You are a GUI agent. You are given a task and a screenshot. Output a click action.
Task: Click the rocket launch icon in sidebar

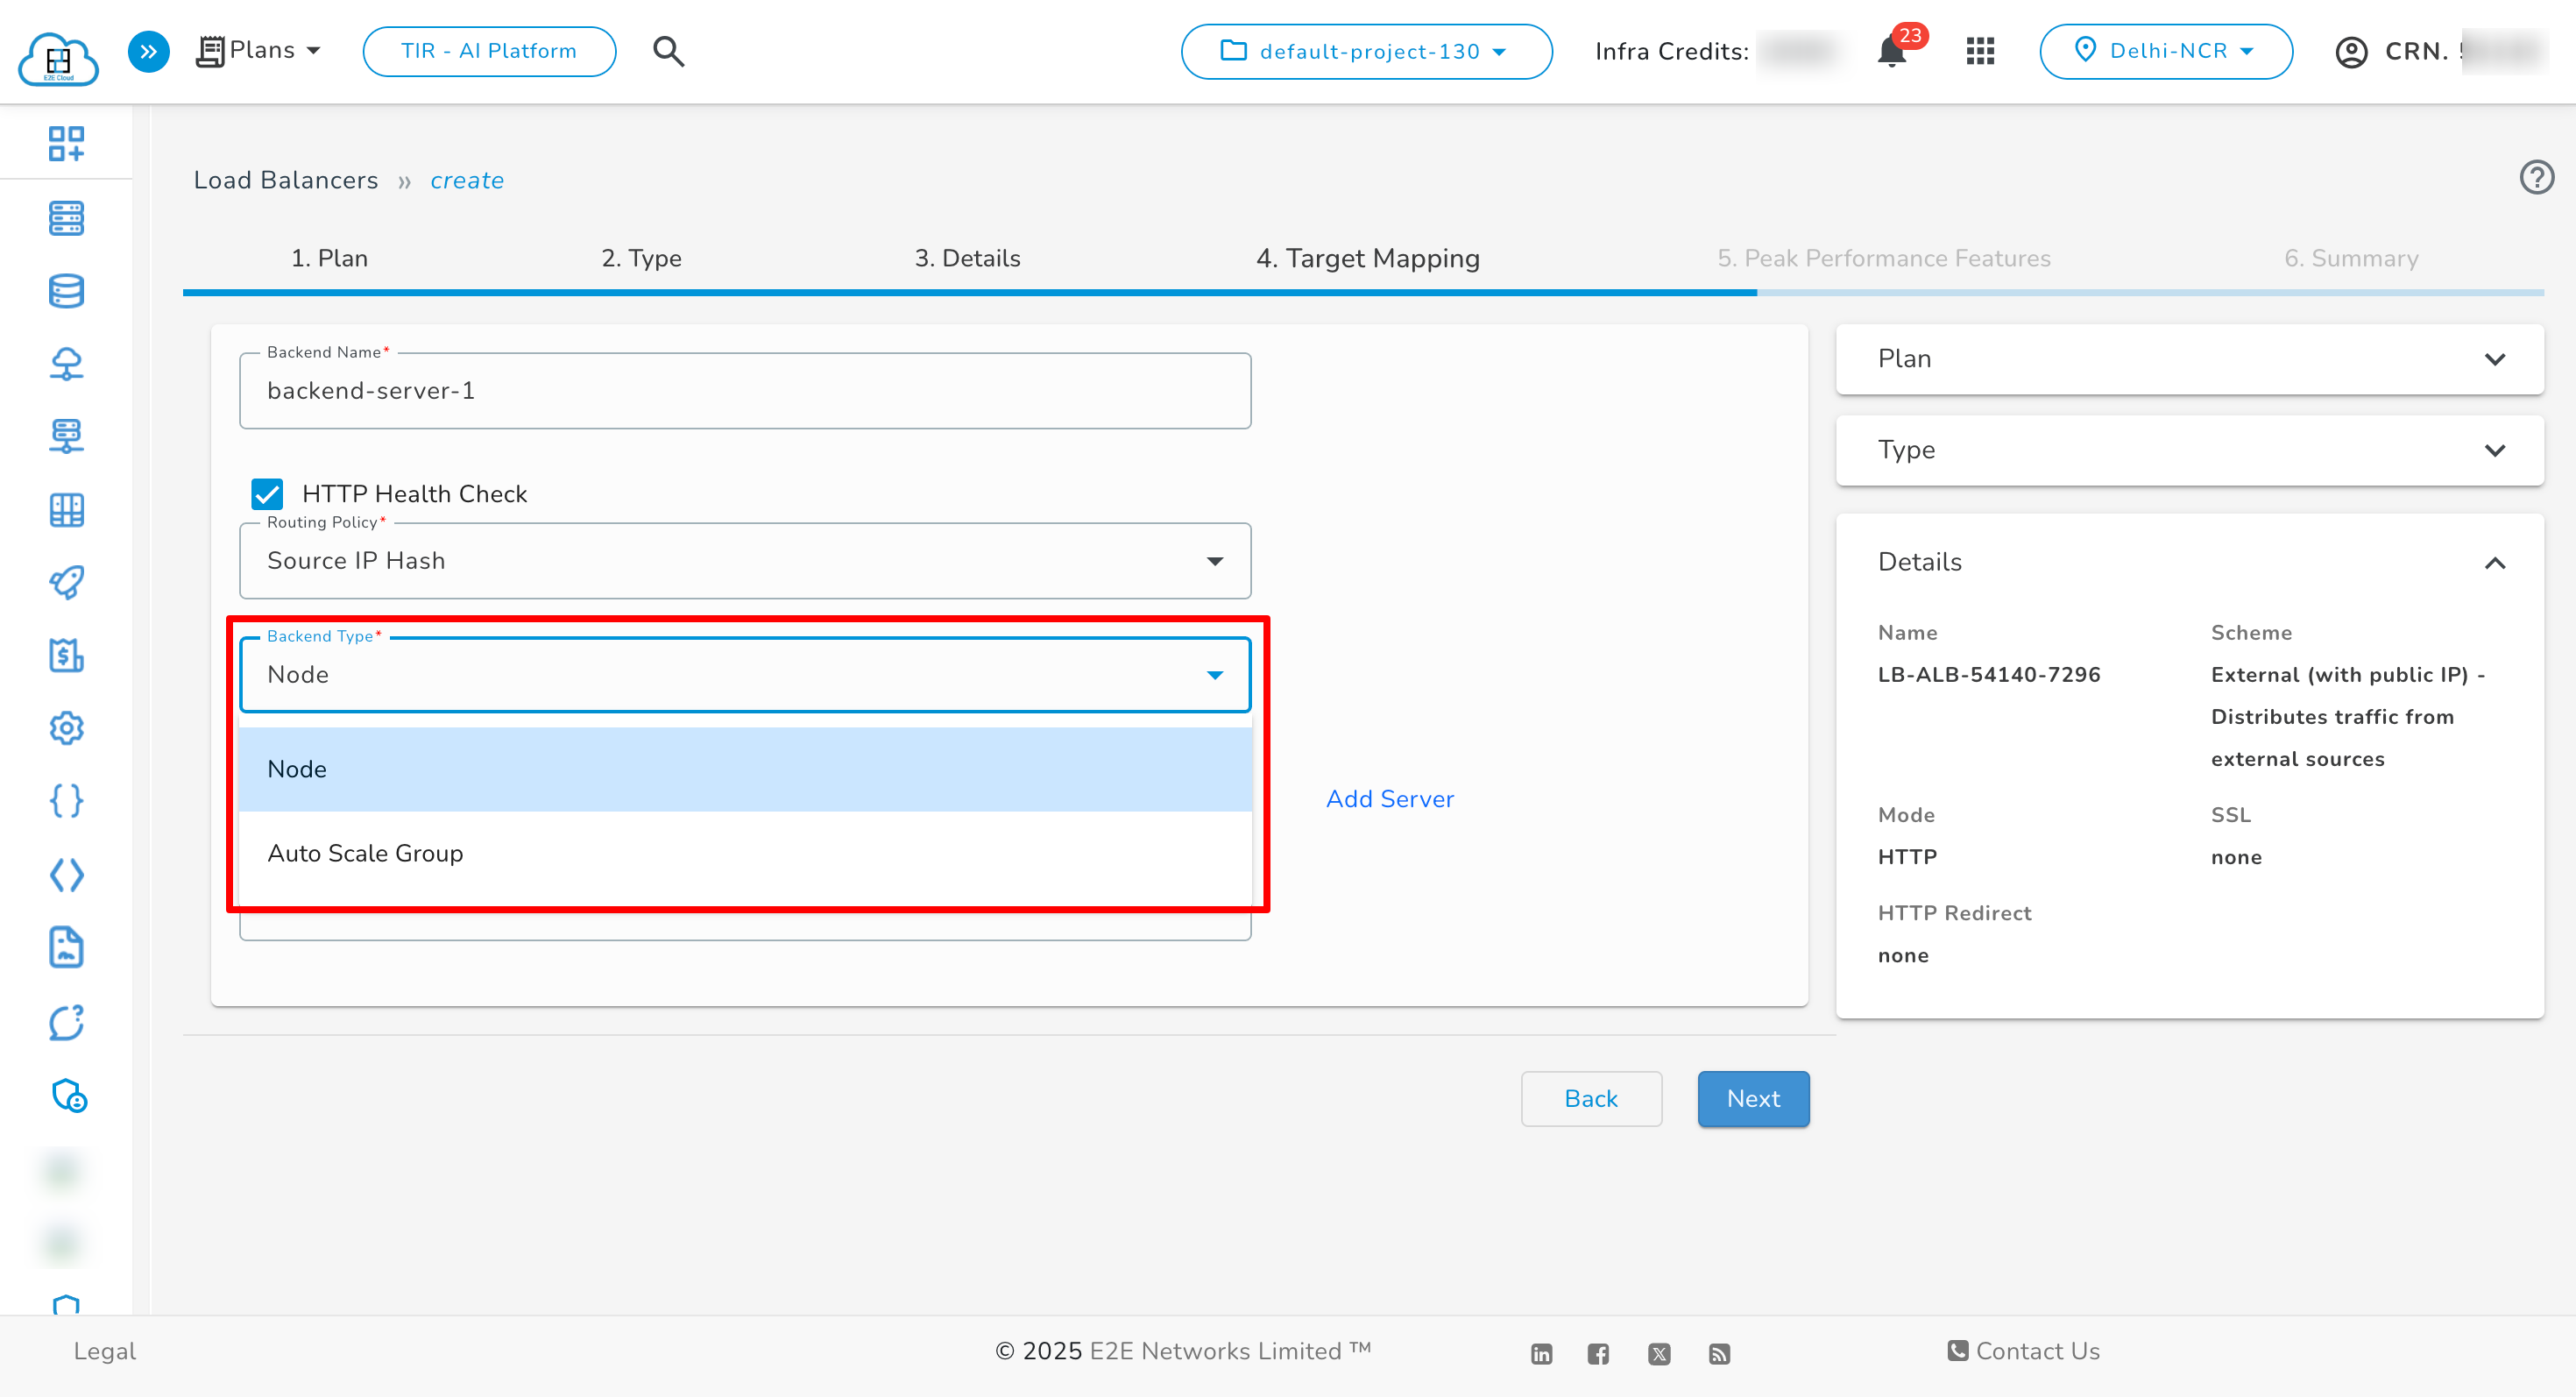coord(66,578)
